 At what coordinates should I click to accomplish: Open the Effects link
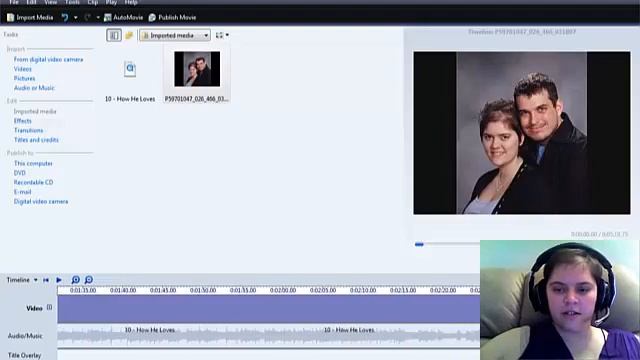22,121
